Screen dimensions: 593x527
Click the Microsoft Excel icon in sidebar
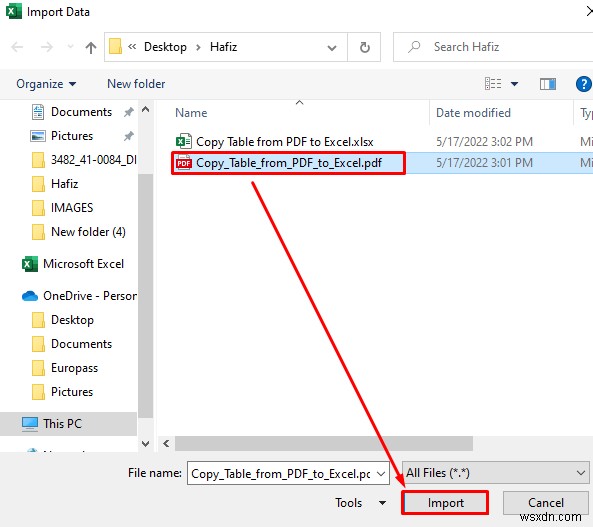(30, 264)
